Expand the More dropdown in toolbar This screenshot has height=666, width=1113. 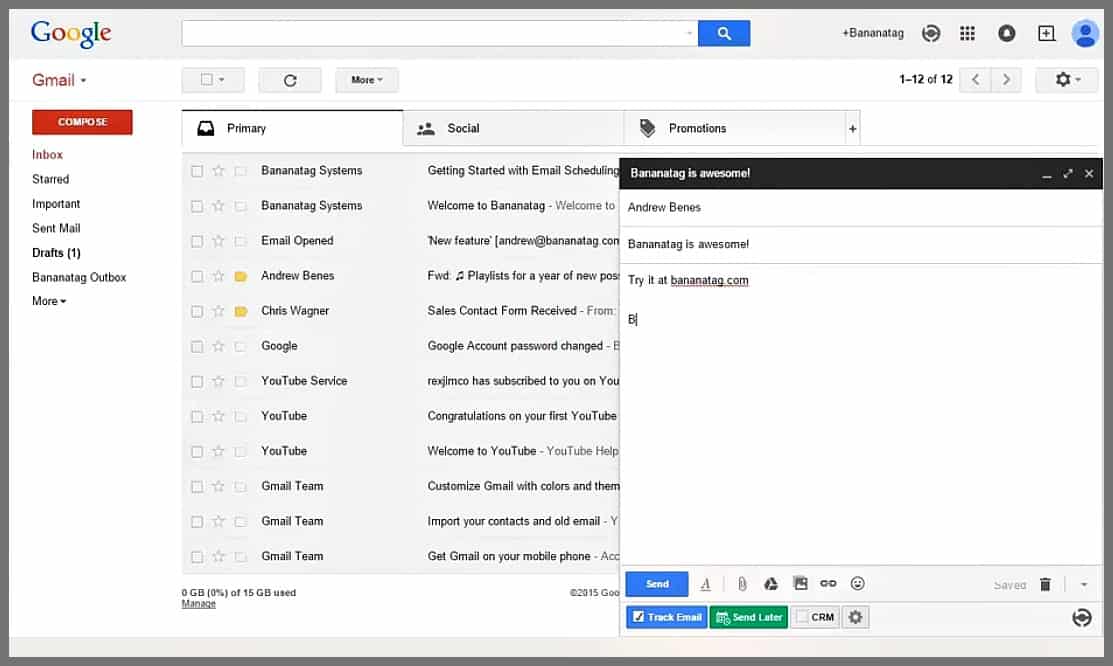pos(366,80)
